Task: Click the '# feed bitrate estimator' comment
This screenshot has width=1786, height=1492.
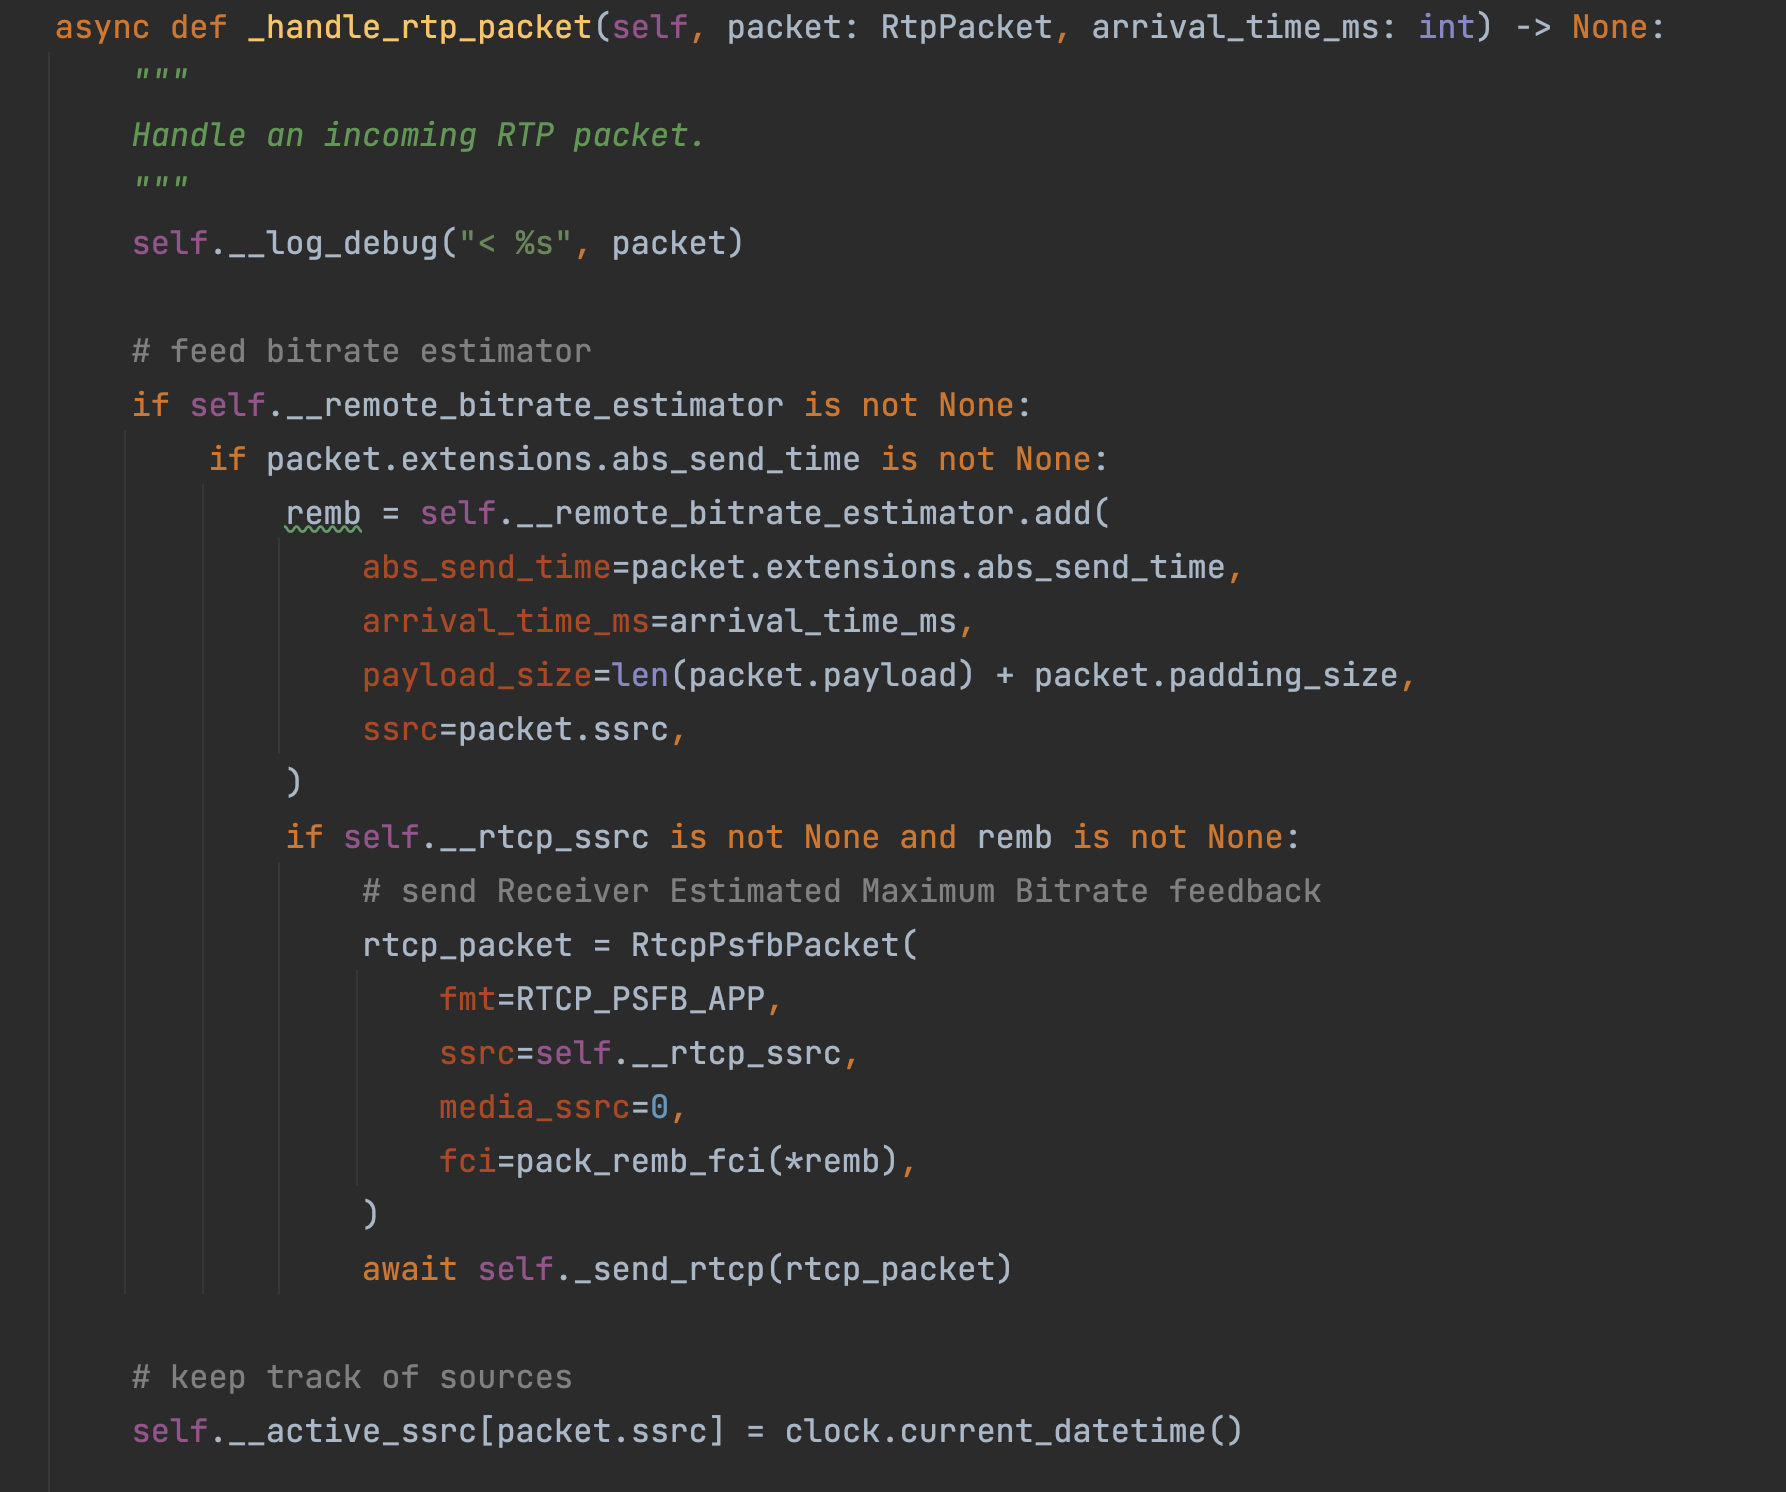Action: pos(361,351)
